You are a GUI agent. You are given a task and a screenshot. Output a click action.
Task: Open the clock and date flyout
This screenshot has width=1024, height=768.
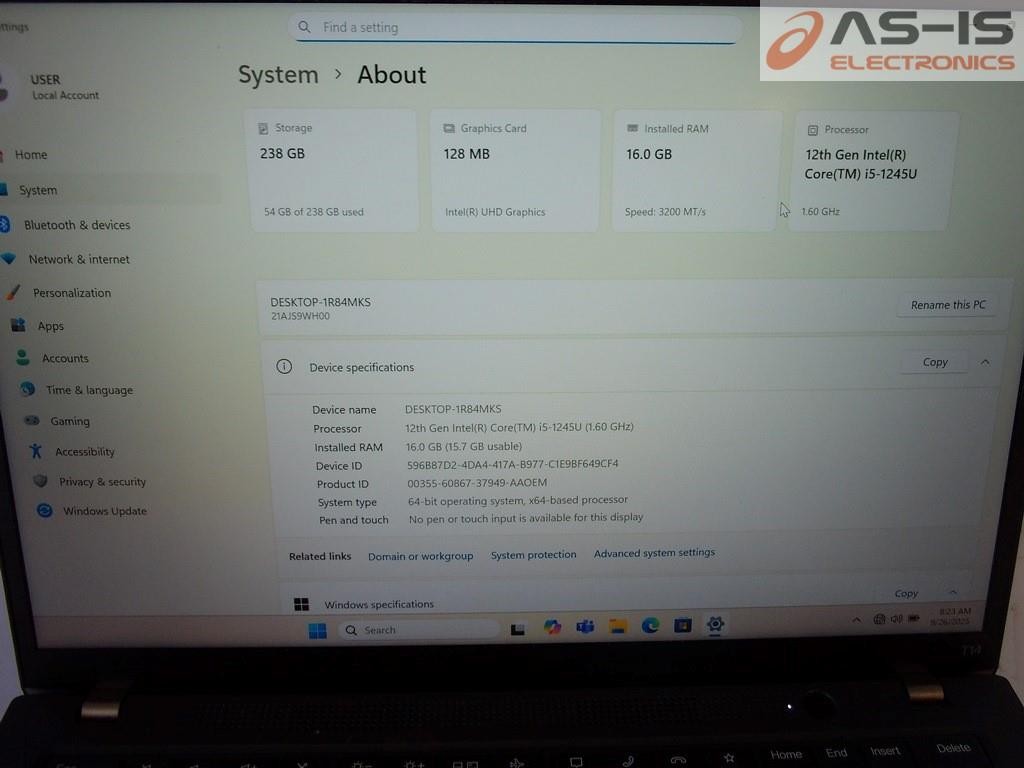950,616
